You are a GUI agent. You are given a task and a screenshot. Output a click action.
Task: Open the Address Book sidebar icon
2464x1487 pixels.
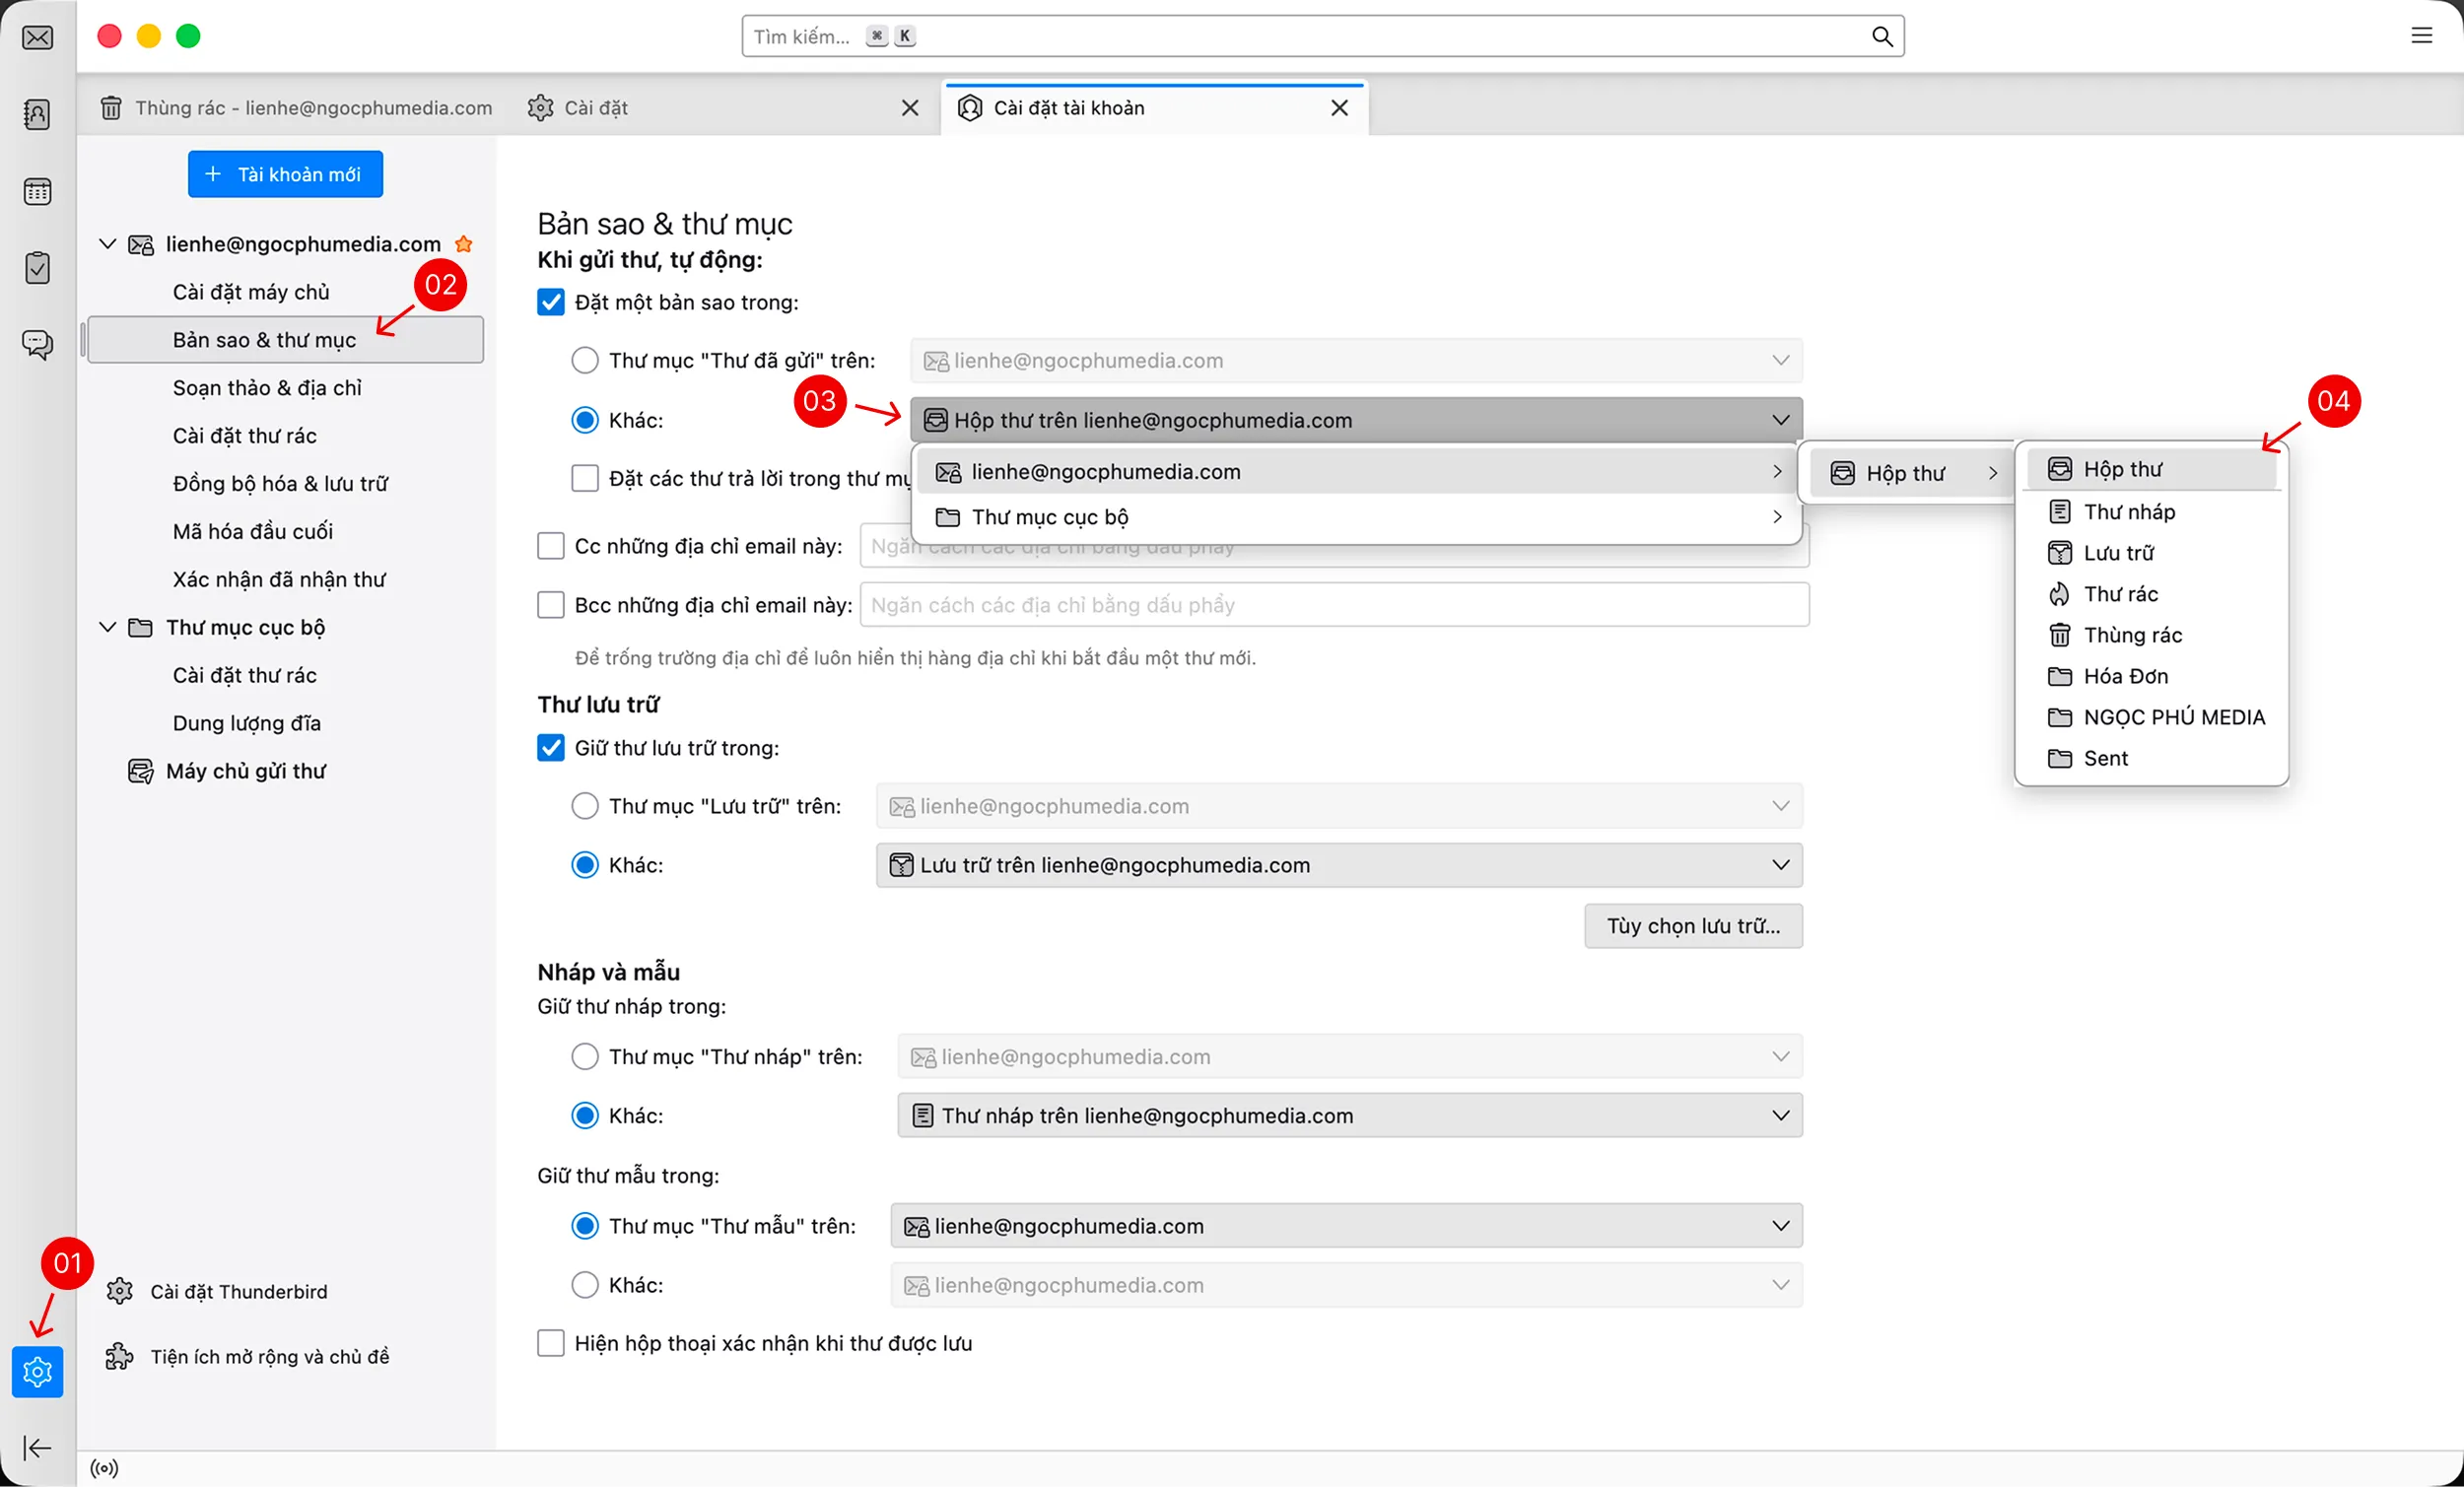click(37, 114)
